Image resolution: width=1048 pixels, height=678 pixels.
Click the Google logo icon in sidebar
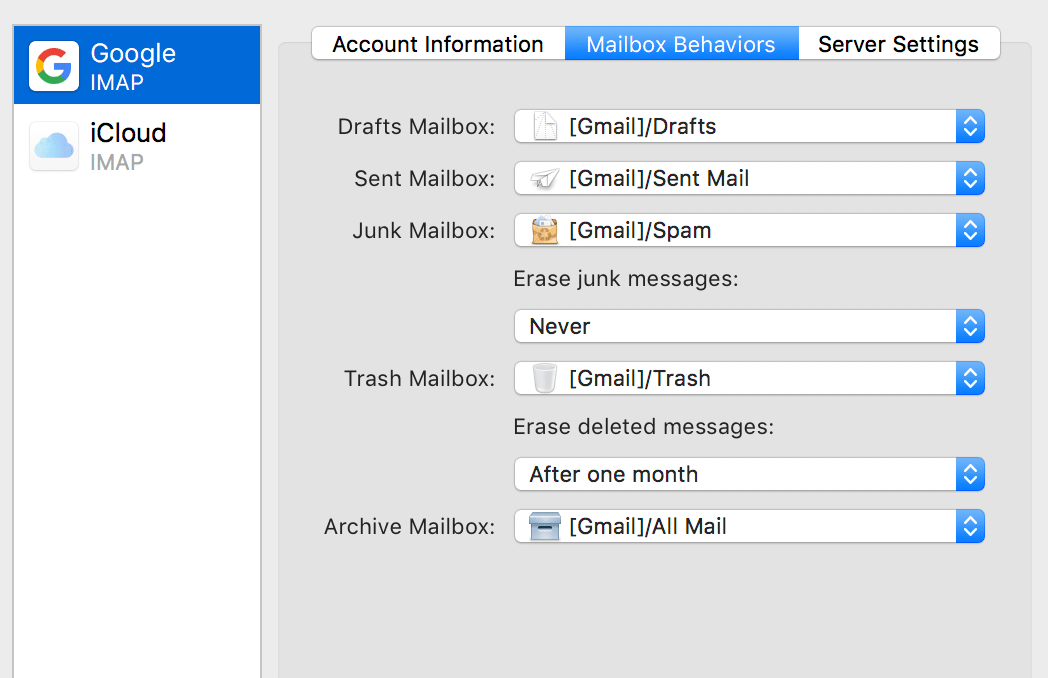[53, 64]
